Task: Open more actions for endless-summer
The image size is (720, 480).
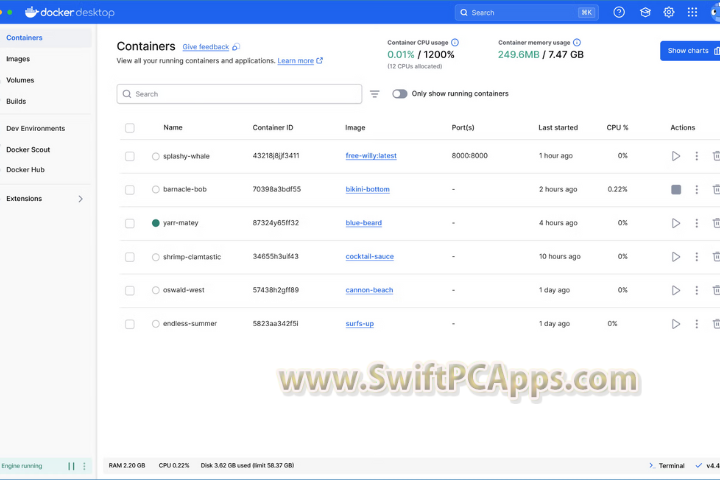Action: (697, 324)
